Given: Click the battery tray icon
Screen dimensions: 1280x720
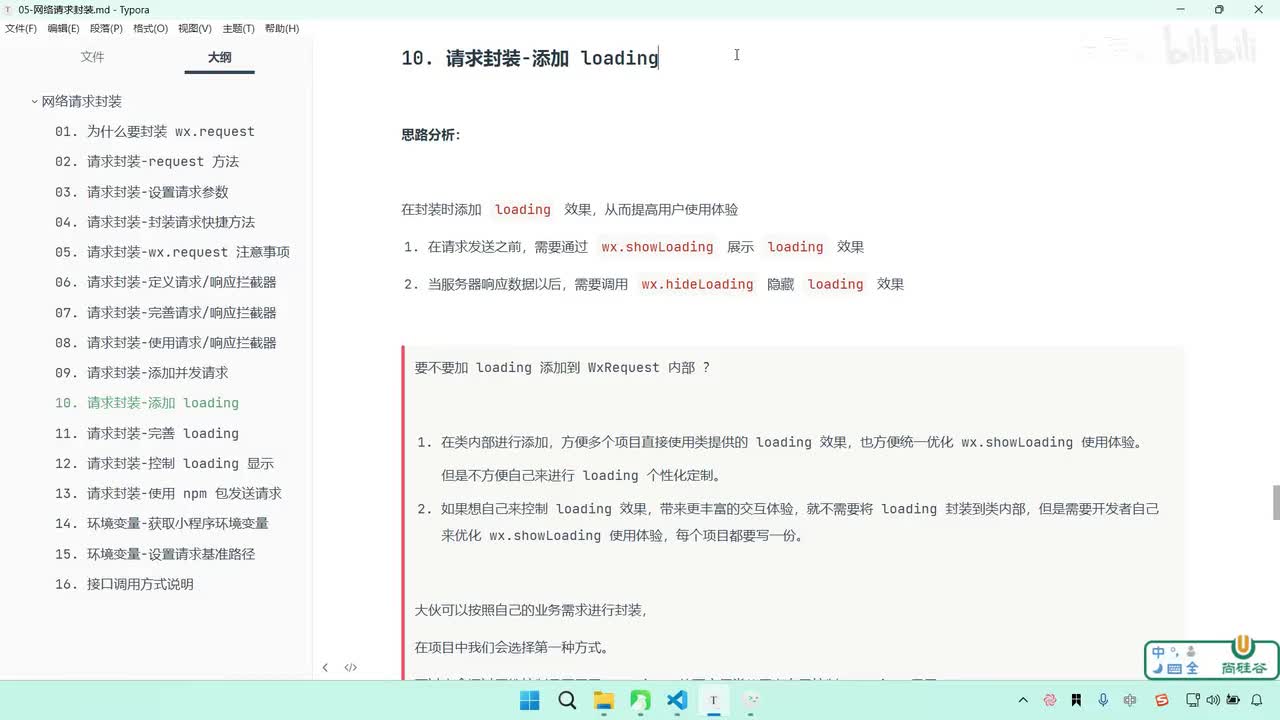Looking at the screenshot, I should coord(1233,700).
